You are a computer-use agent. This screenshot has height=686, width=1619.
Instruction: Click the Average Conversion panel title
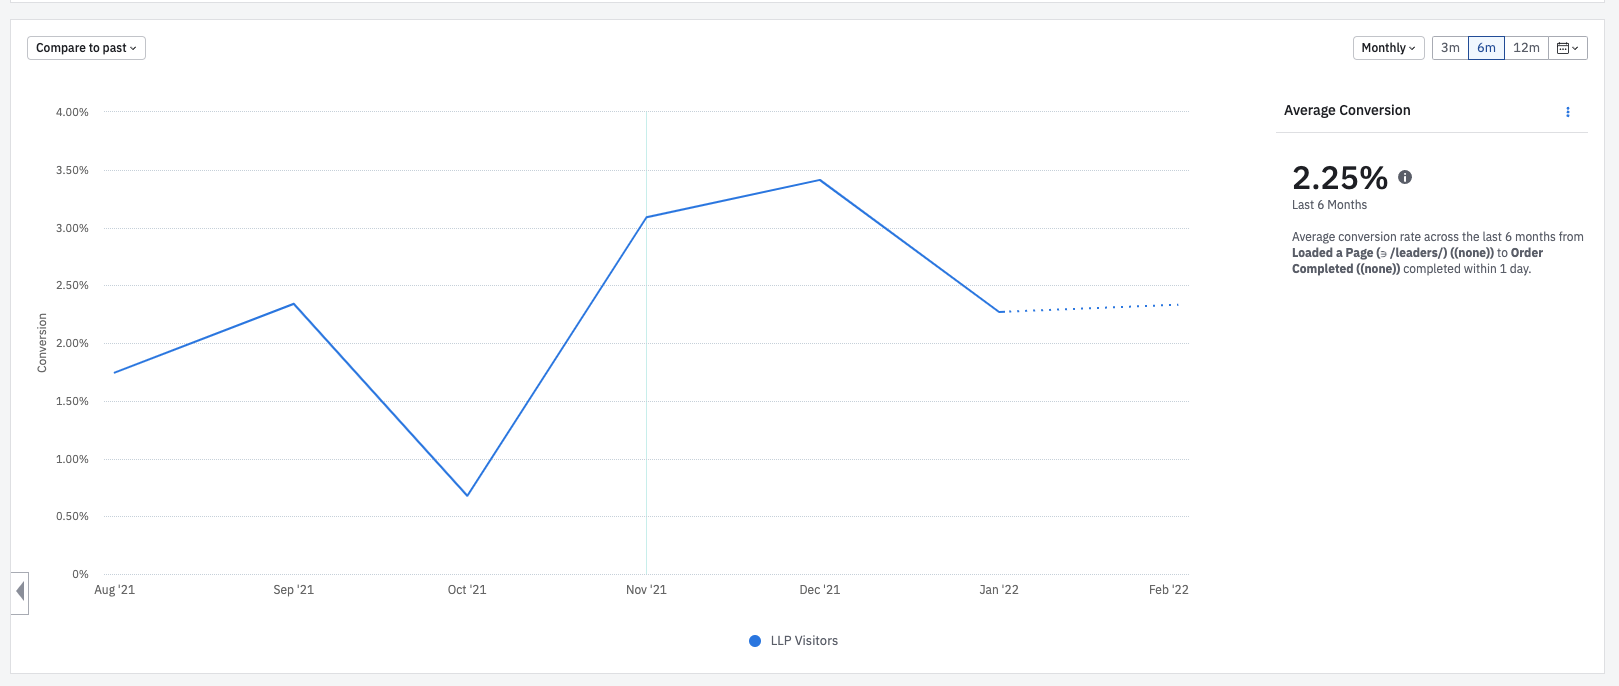tap(1347, 111)
